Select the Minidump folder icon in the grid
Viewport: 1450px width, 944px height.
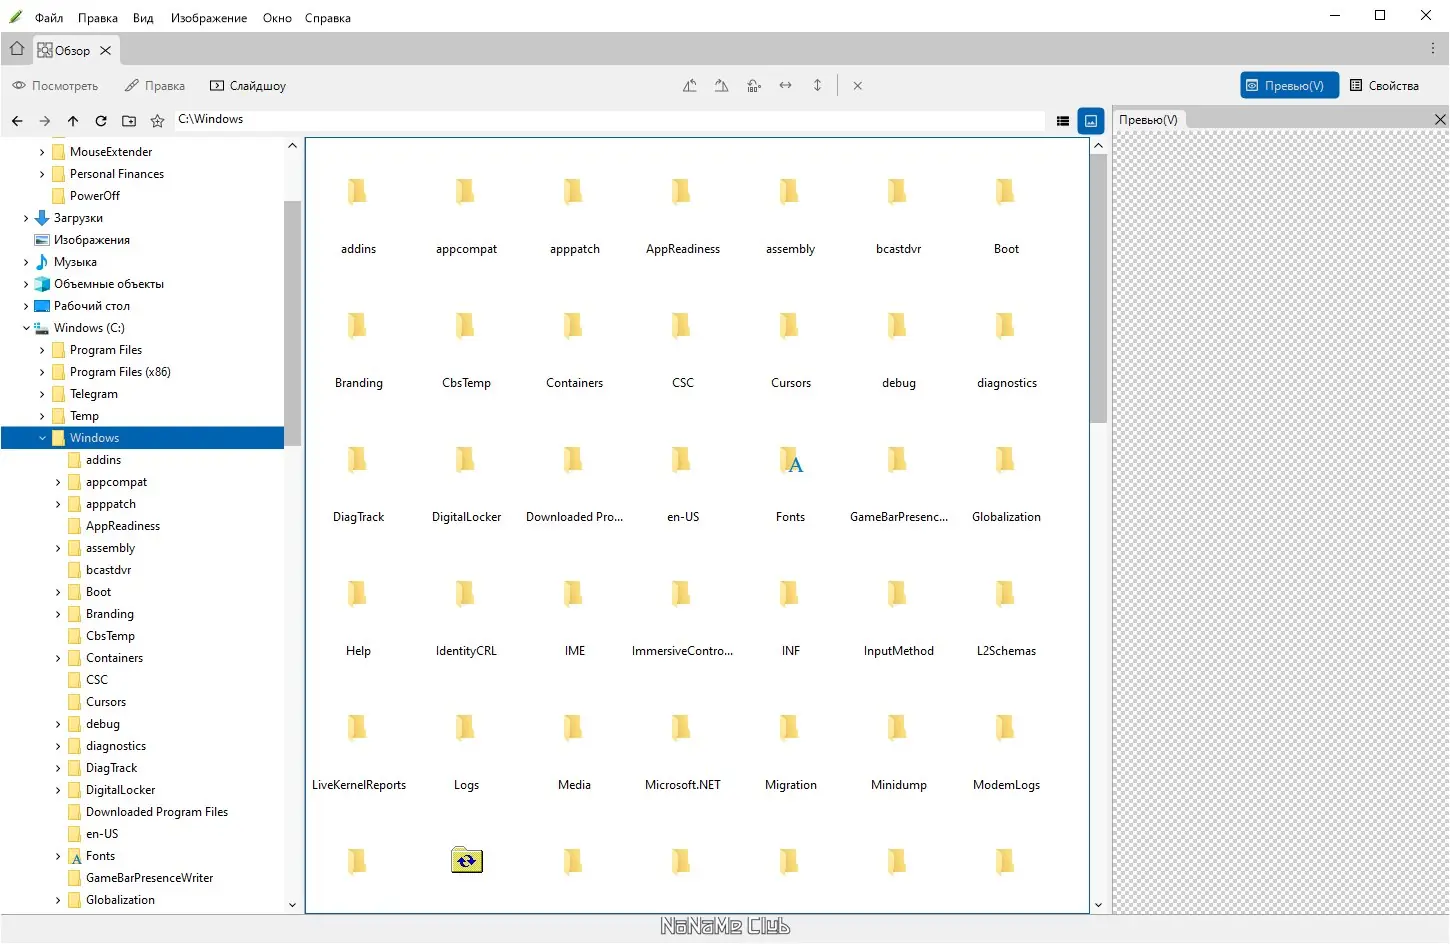[898, 727]
